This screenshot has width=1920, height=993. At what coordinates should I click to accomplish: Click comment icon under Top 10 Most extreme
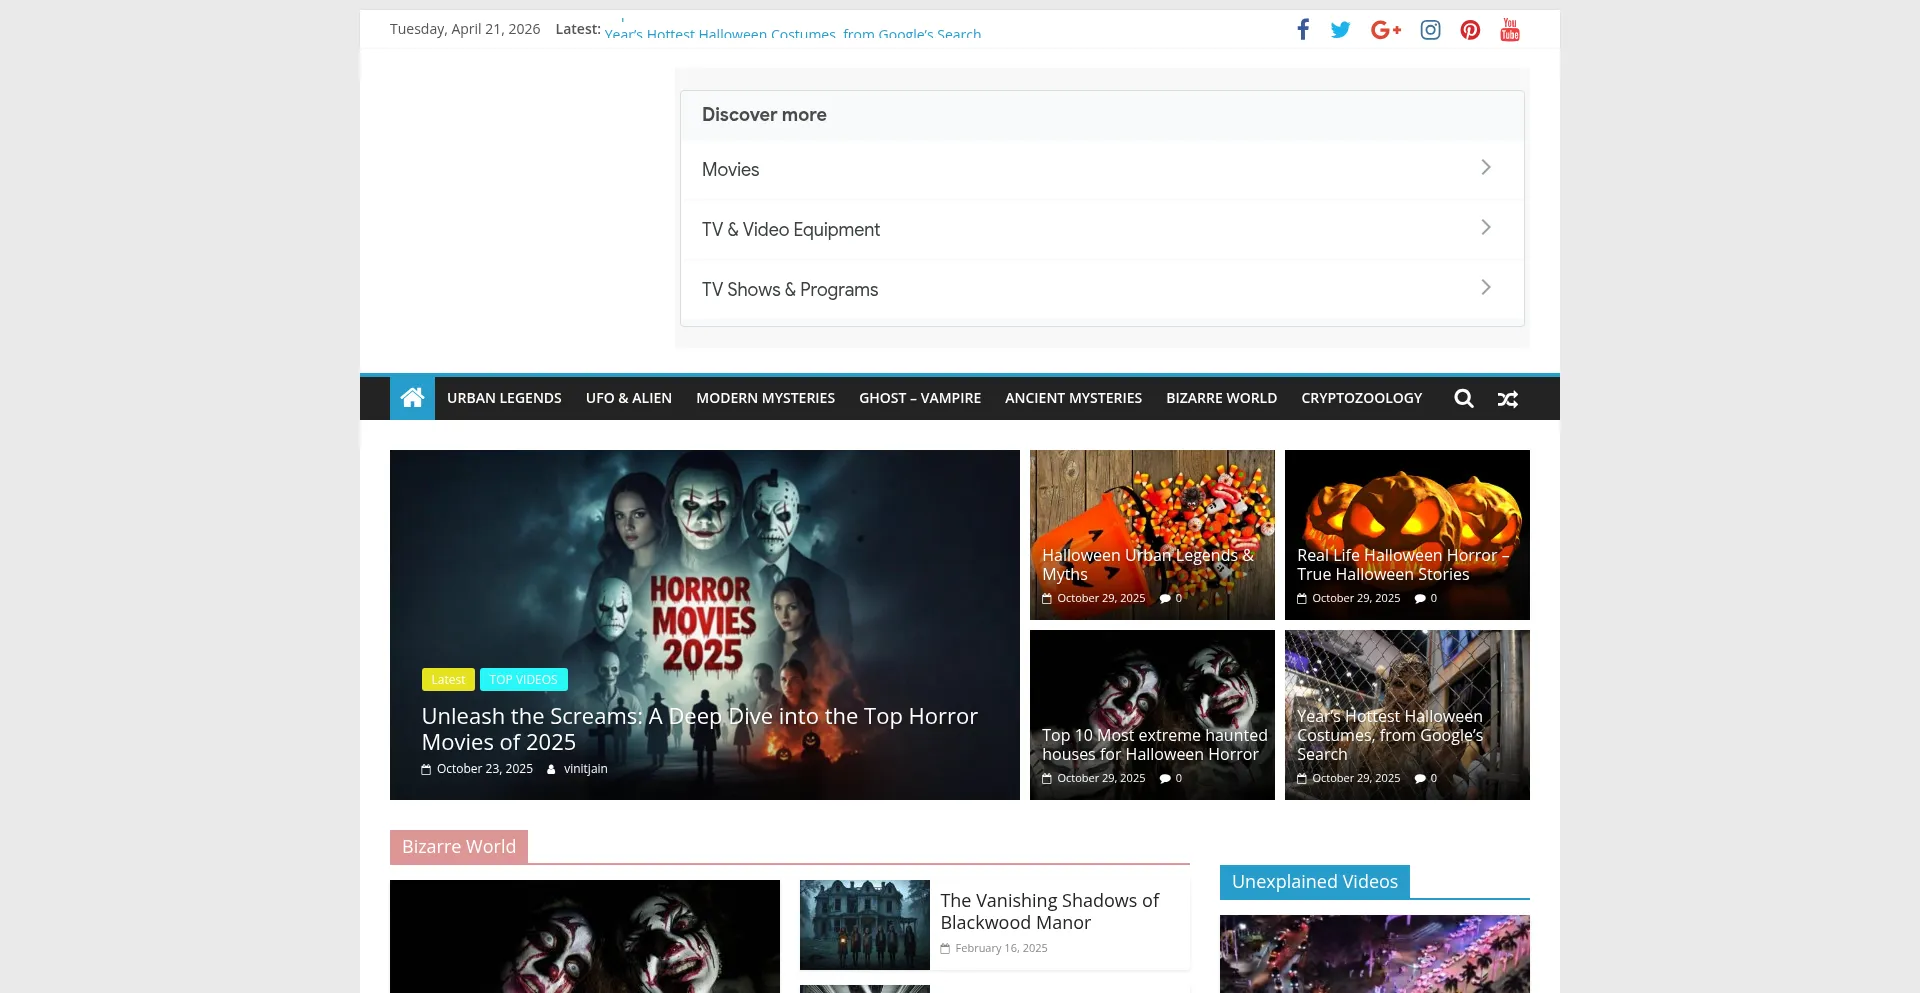1165,778
